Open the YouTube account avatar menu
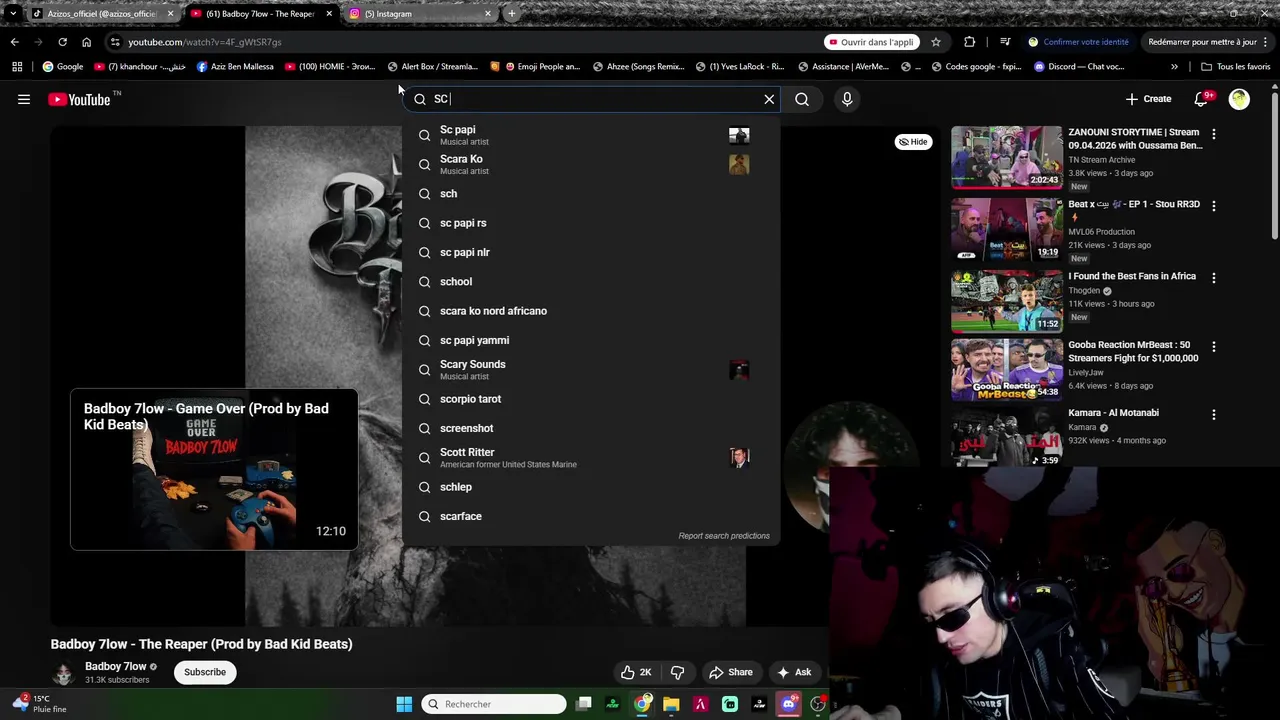The image size is (1280, 720). [1239, 99]
